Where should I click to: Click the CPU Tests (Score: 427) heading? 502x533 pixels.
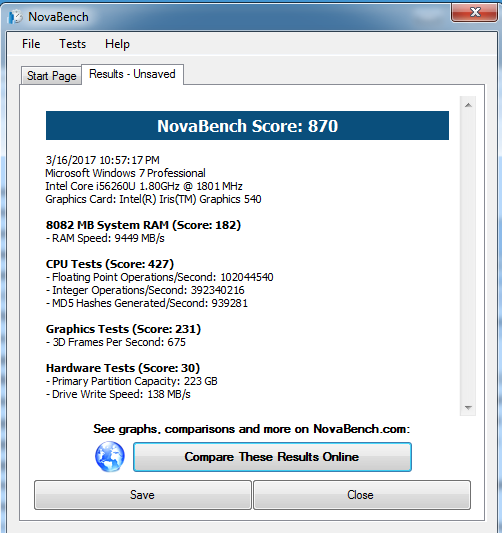(110, 264)
